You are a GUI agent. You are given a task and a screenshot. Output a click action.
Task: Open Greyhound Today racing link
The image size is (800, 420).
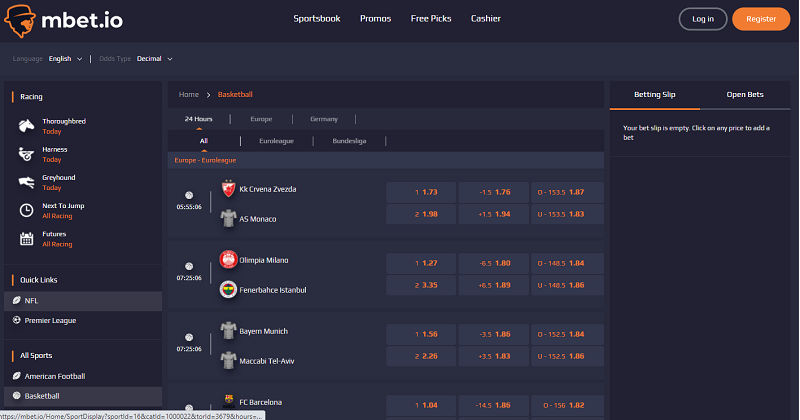[x=52, y=188]
